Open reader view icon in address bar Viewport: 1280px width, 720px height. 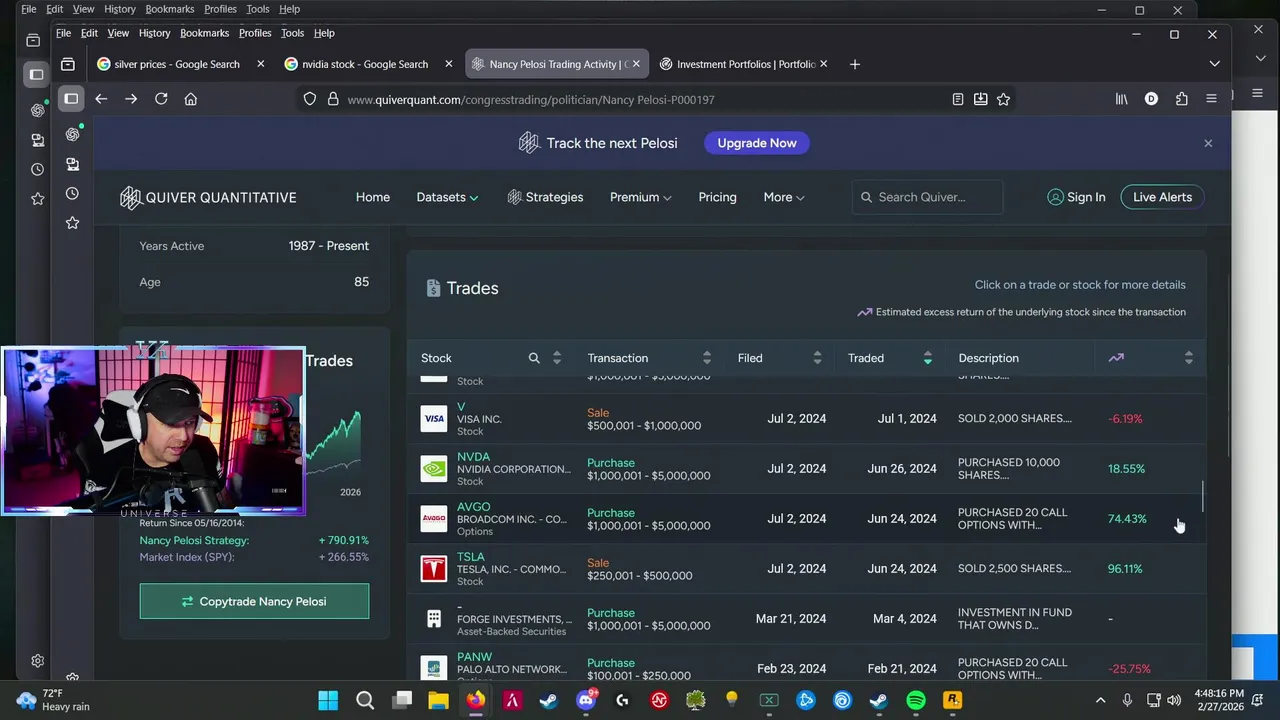pos(958,99)
